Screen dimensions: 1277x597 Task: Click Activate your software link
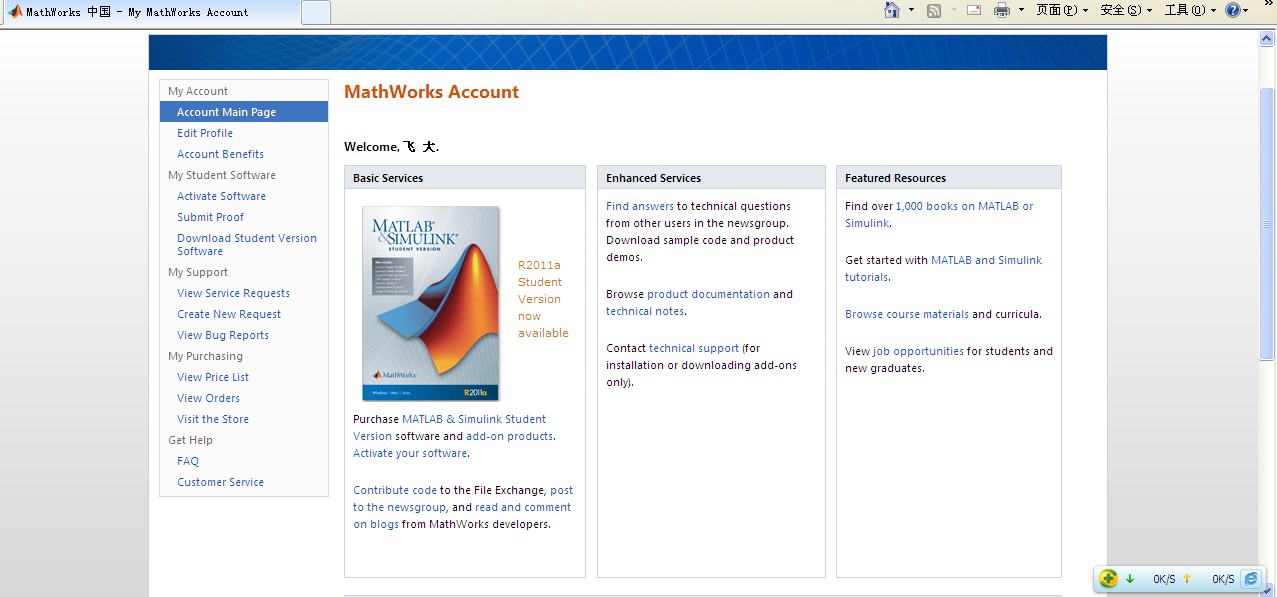tap(410, 453)
